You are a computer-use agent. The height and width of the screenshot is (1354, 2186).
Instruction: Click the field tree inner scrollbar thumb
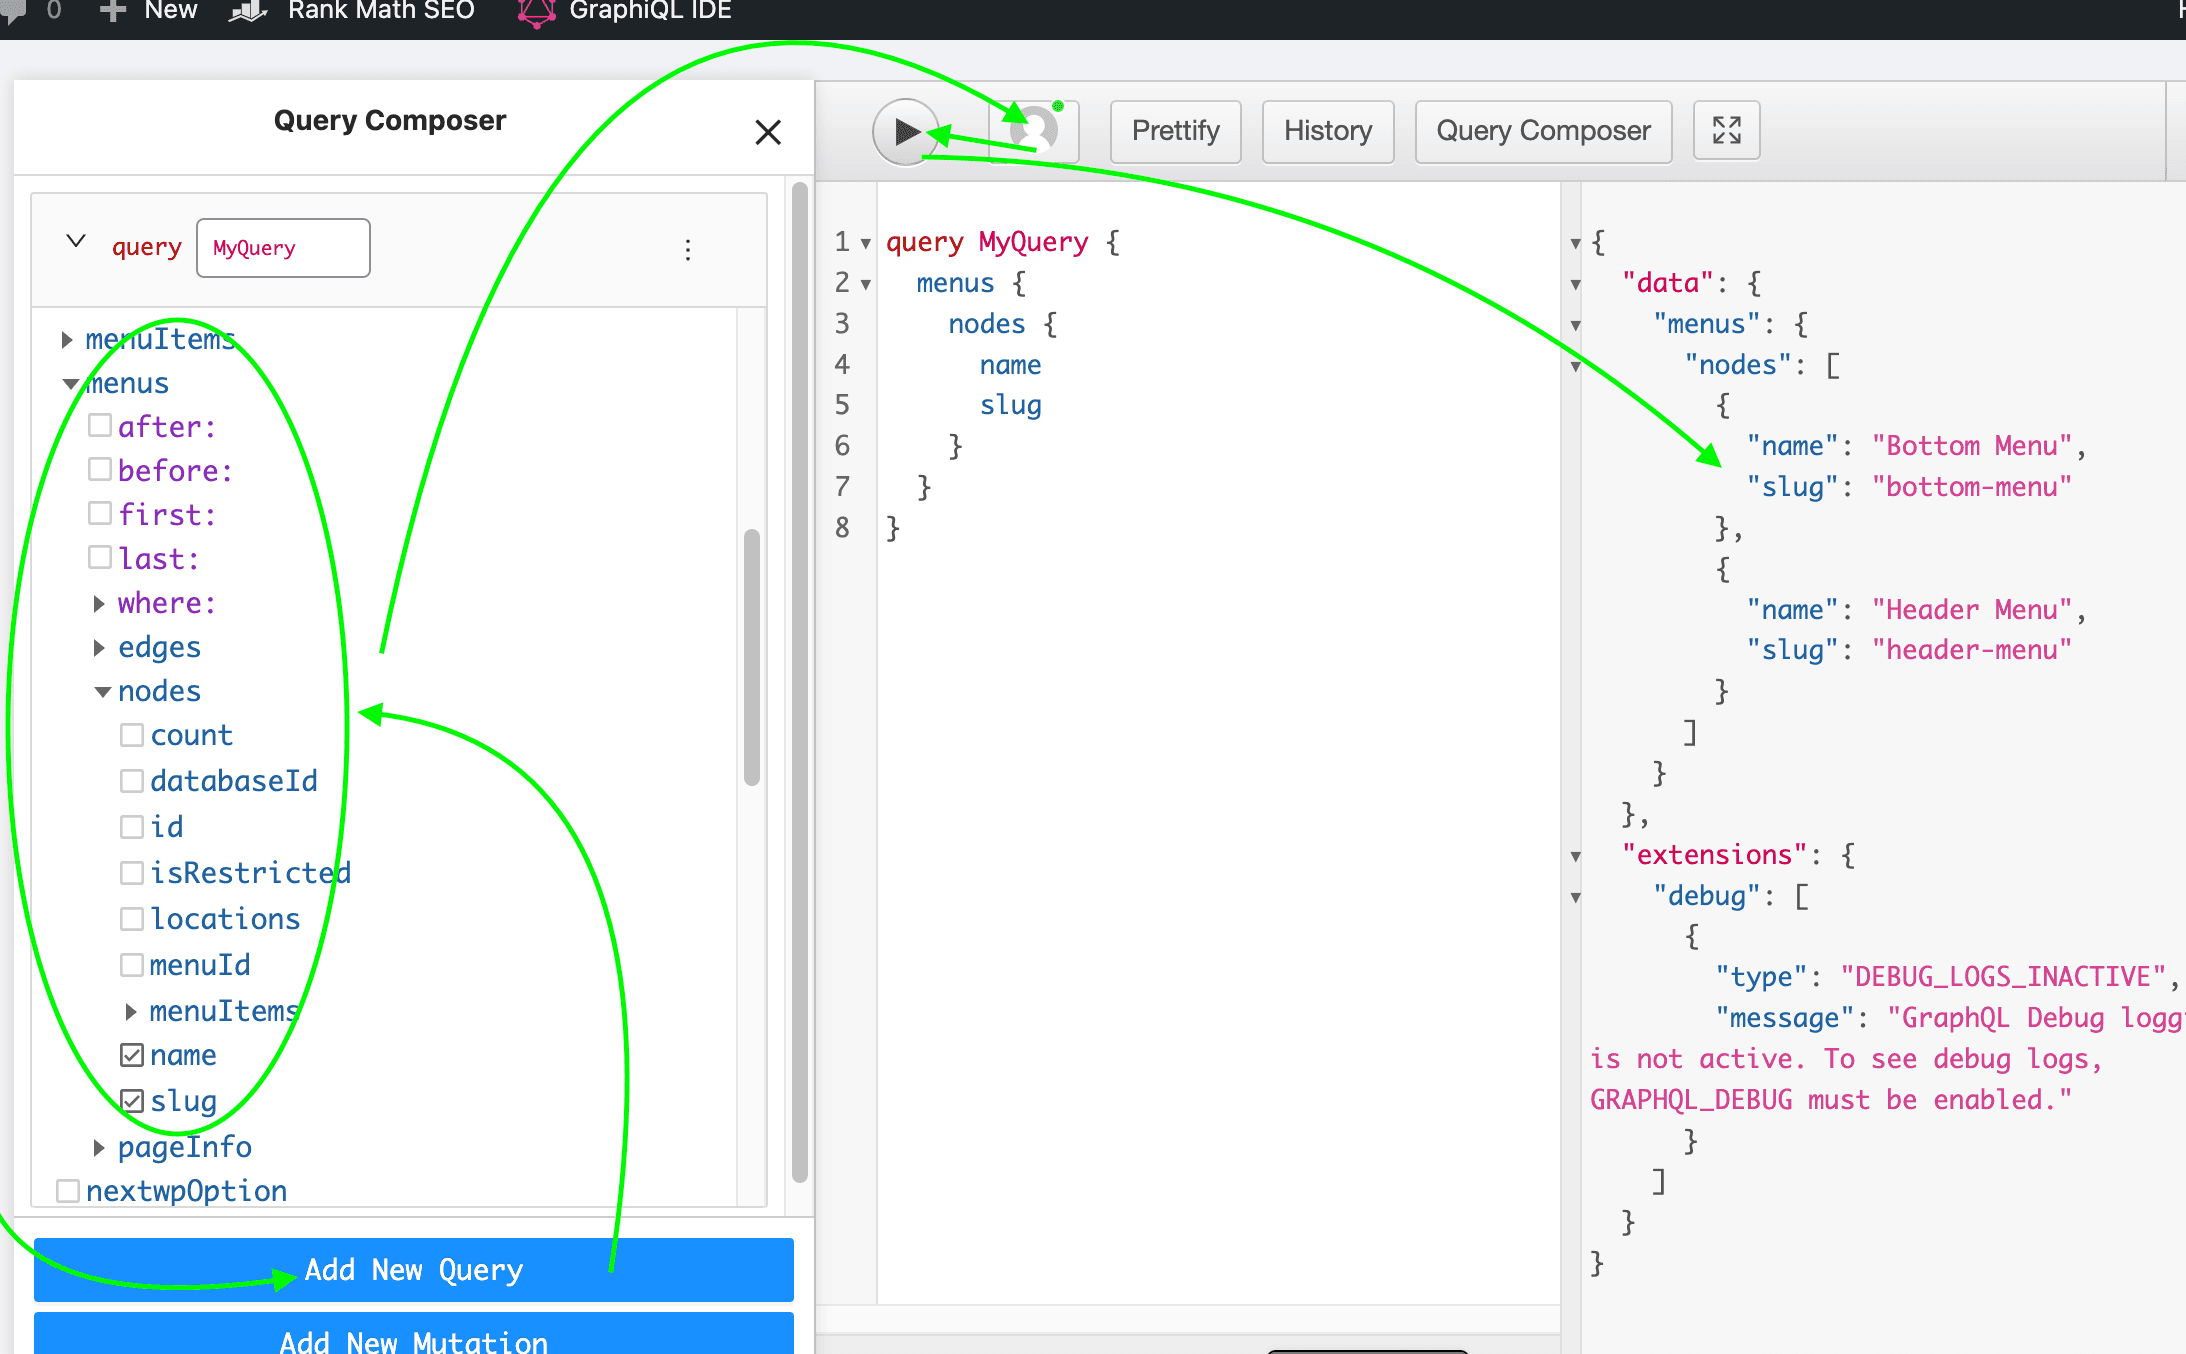click(x=752, y=657)
